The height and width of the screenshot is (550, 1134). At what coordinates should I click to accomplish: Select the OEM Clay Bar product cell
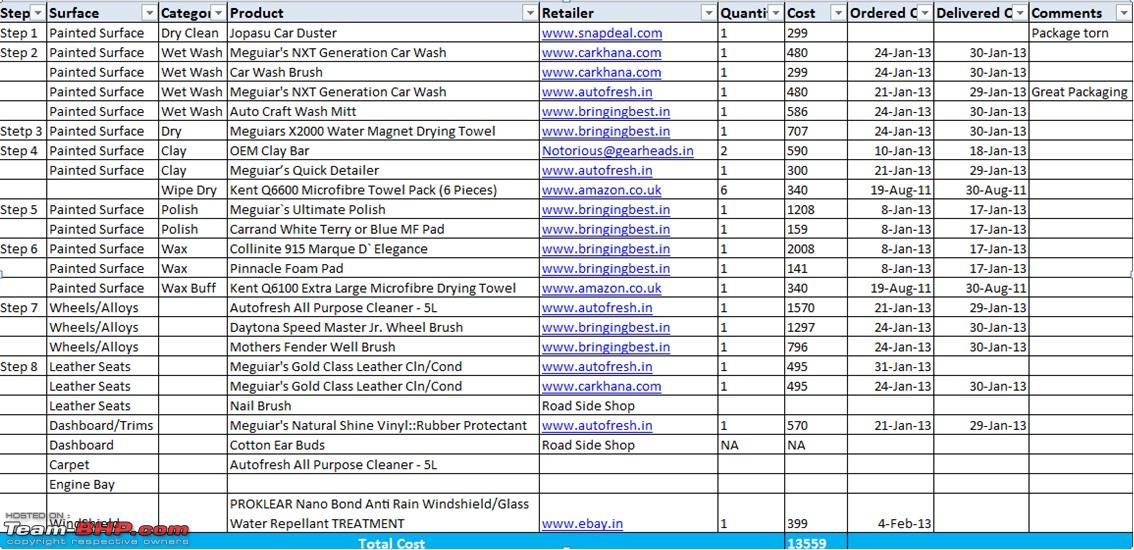(383, 151)
